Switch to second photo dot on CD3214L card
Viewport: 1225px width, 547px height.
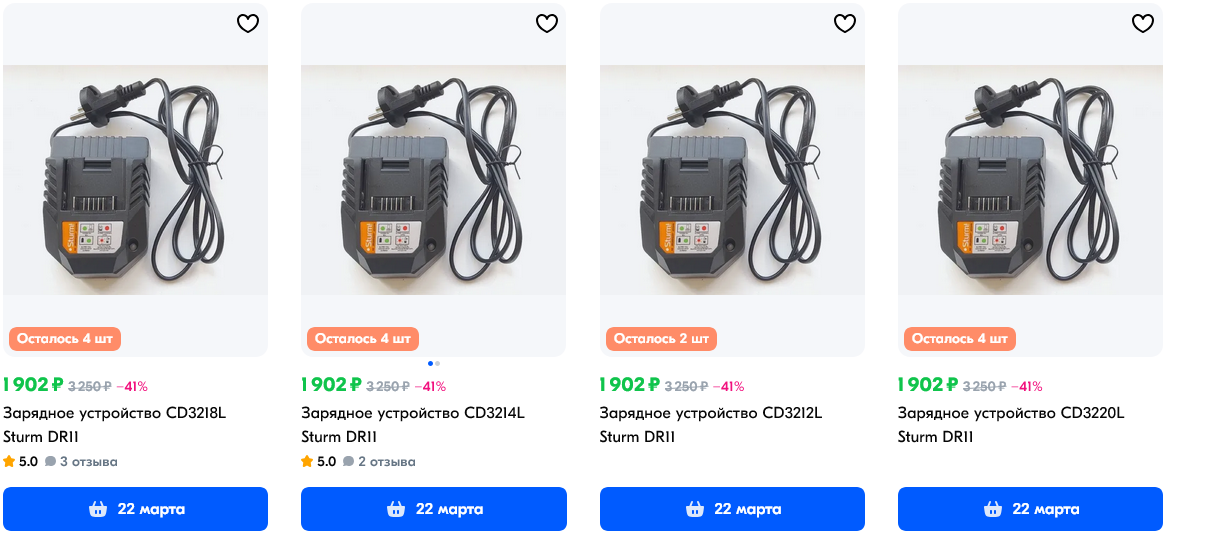438,363
